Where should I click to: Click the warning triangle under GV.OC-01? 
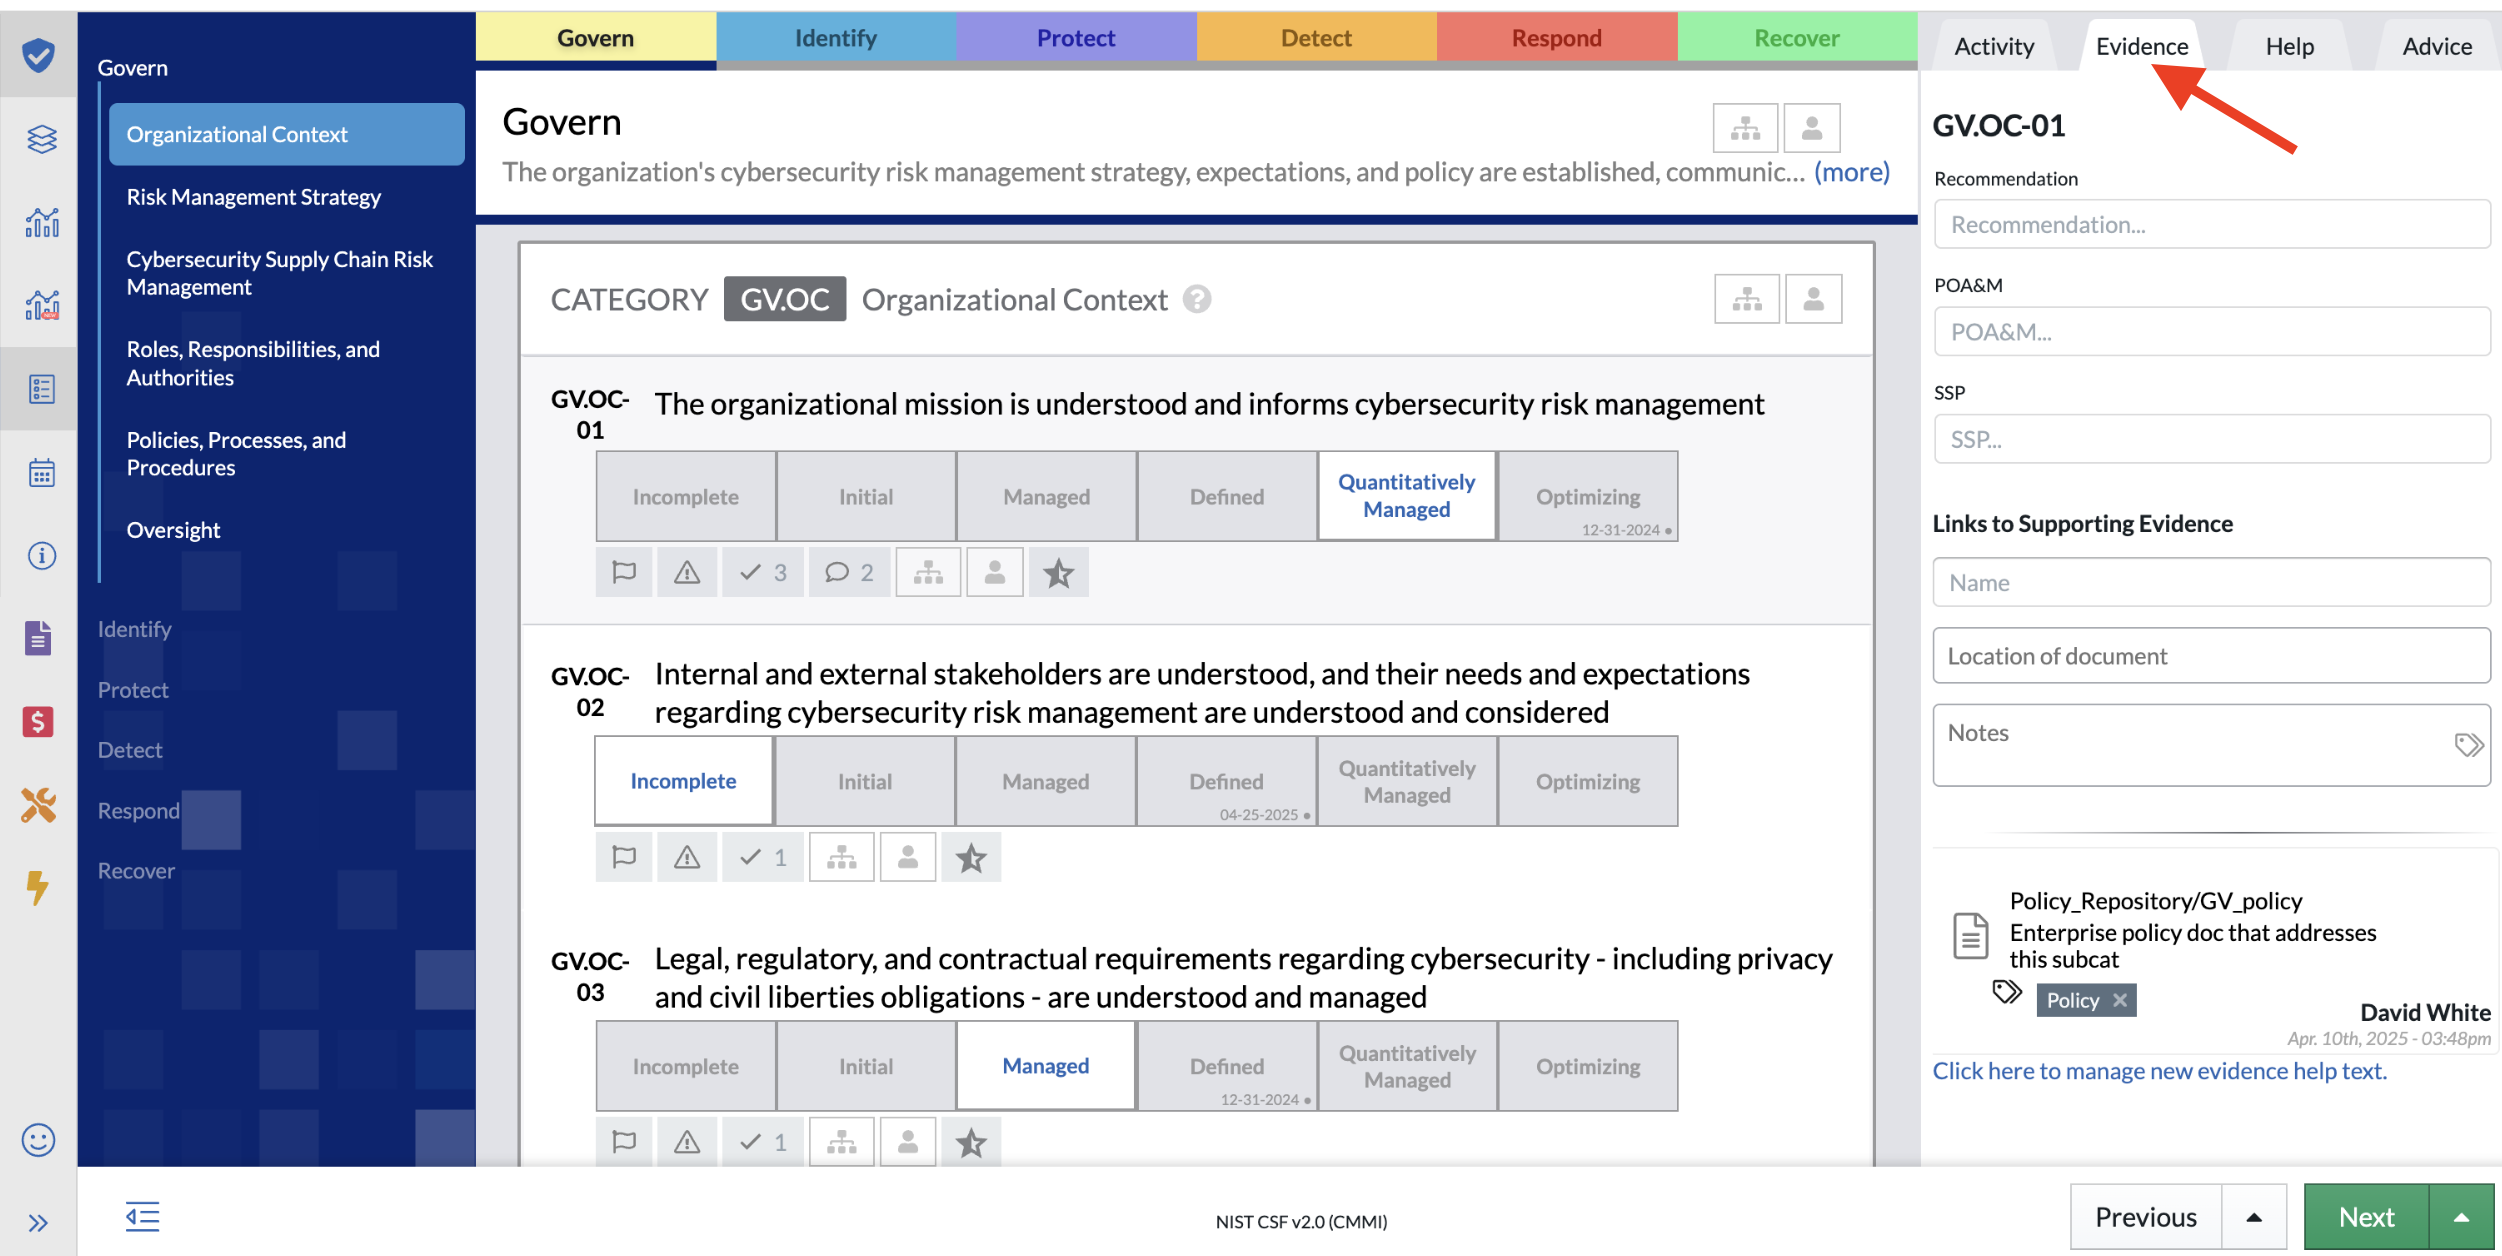point(687,572)
